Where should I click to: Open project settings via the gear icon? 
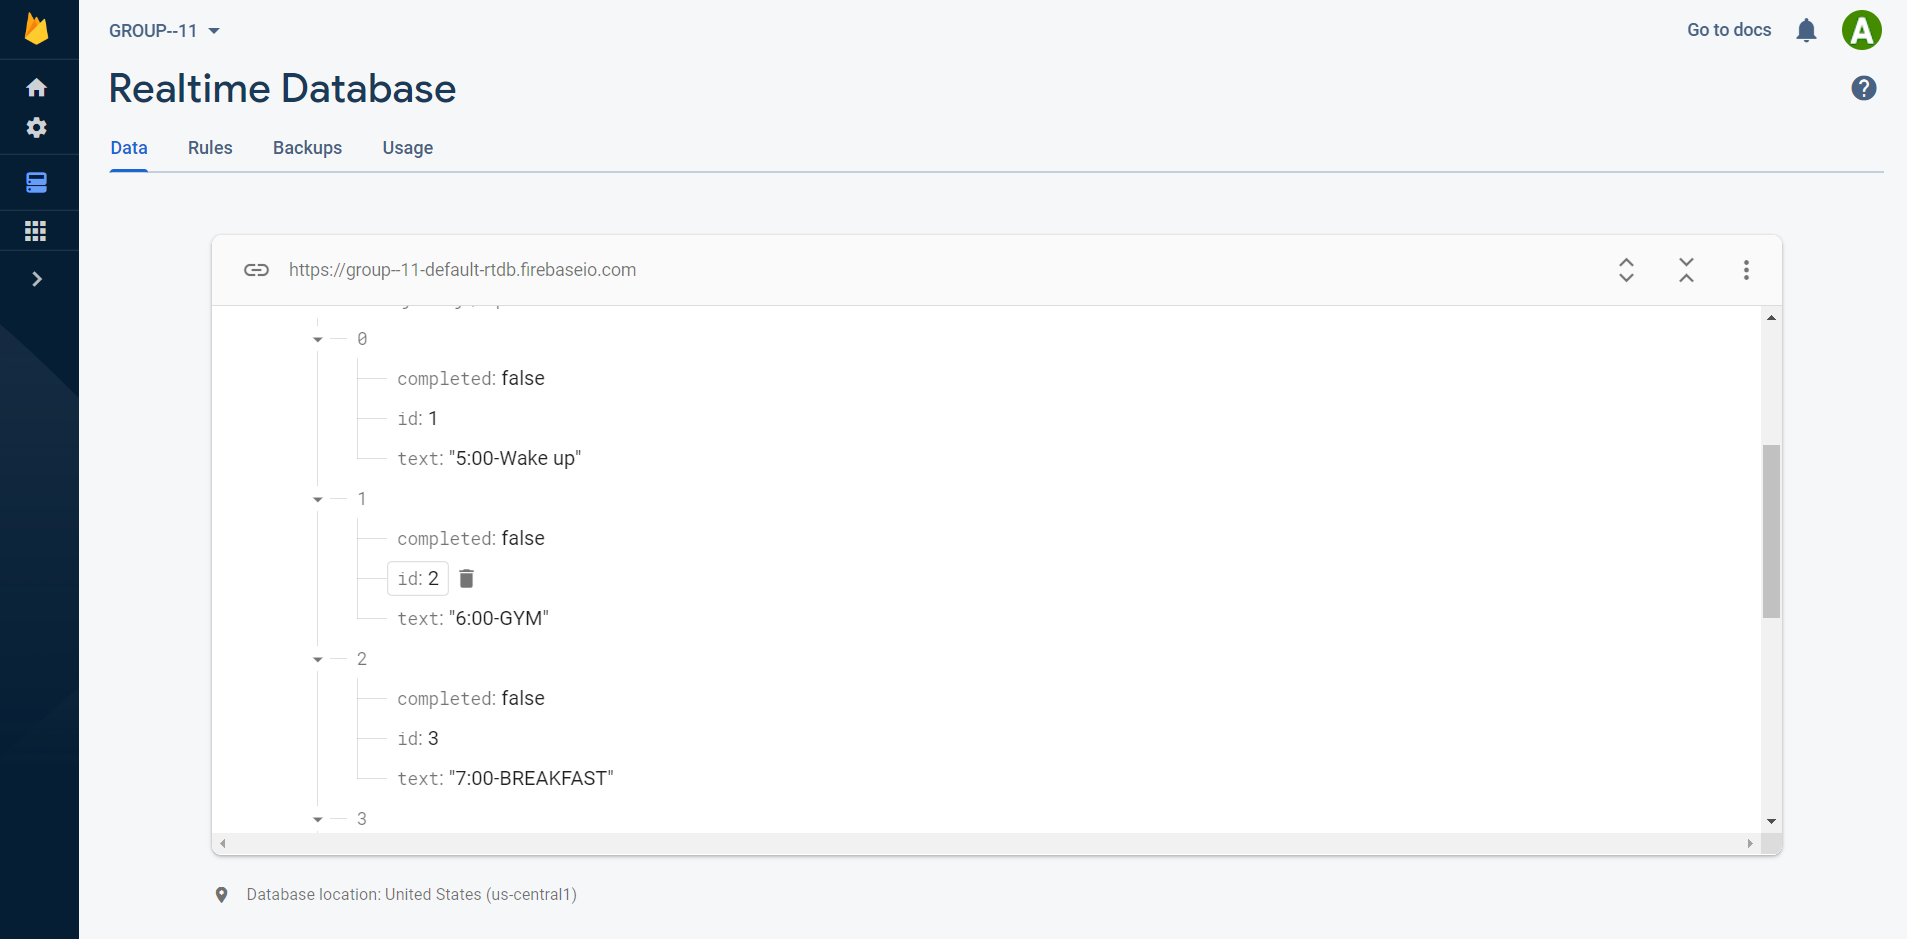tap(37, 128)
